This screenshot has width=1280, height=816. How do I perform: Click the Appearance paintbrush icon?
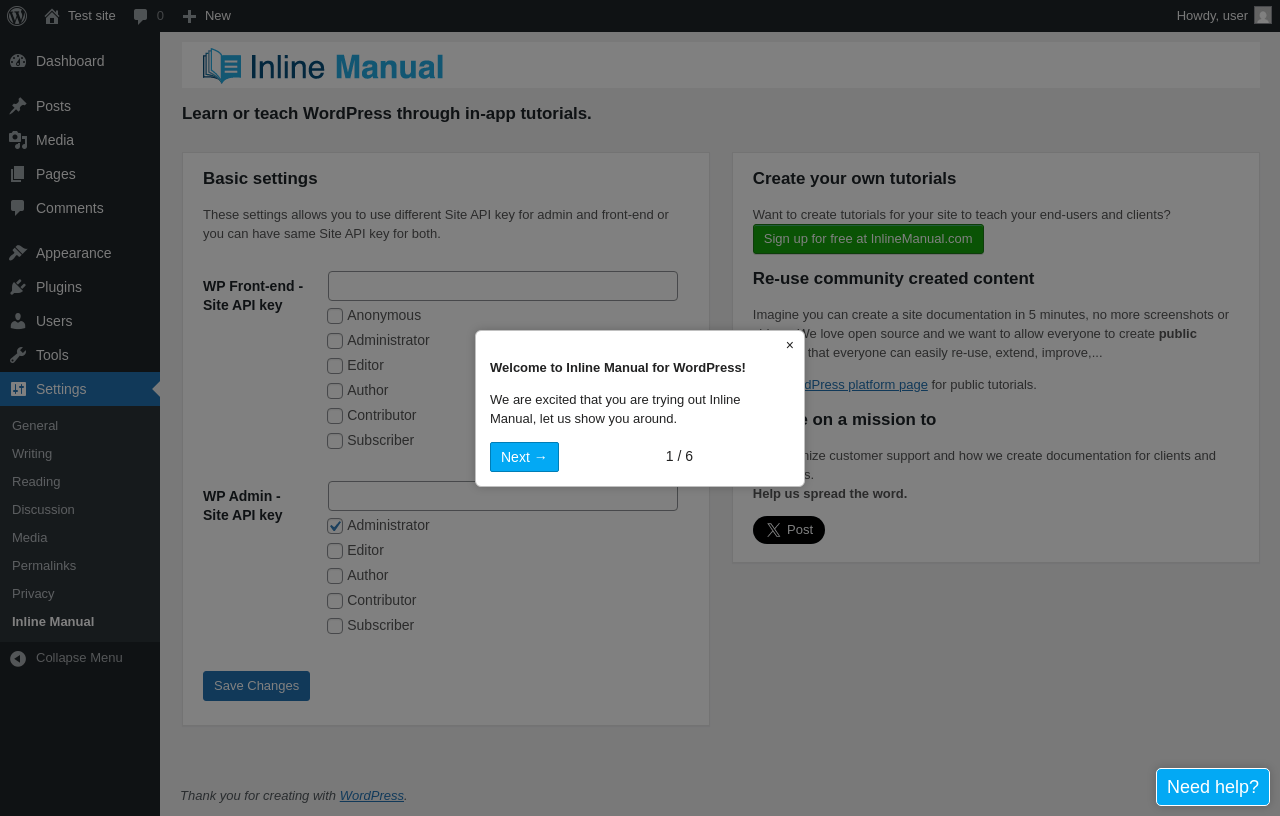(x=18, y=253)
